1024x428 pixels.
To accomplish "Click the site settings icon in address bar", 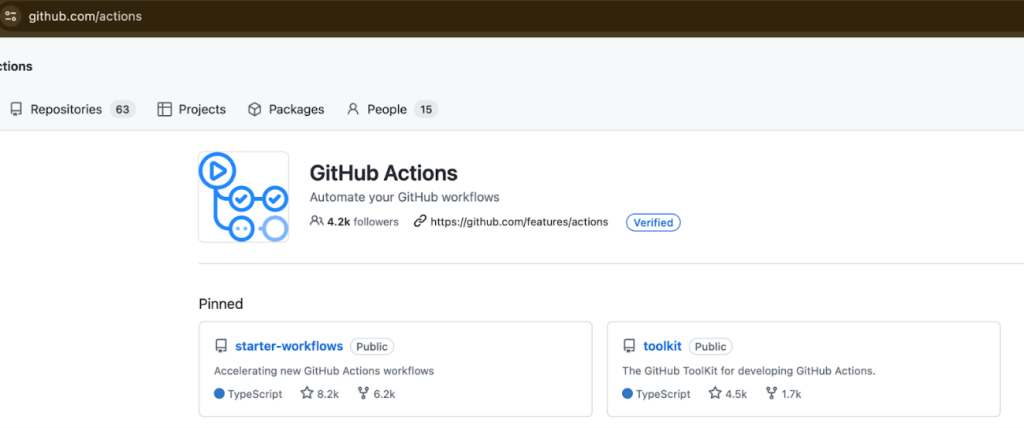I will click(11, 16).
